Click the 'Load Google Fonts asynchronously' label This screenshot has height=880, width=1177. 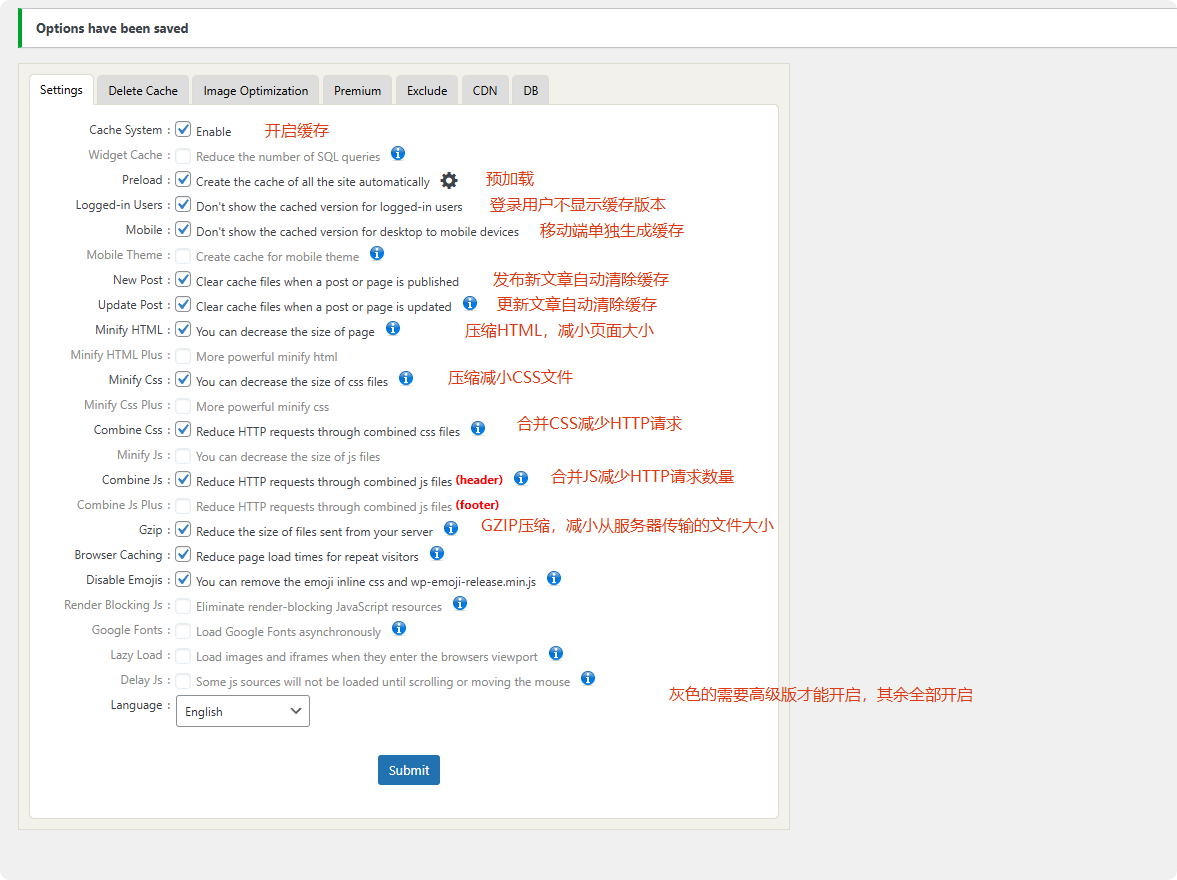coord(288,632)
